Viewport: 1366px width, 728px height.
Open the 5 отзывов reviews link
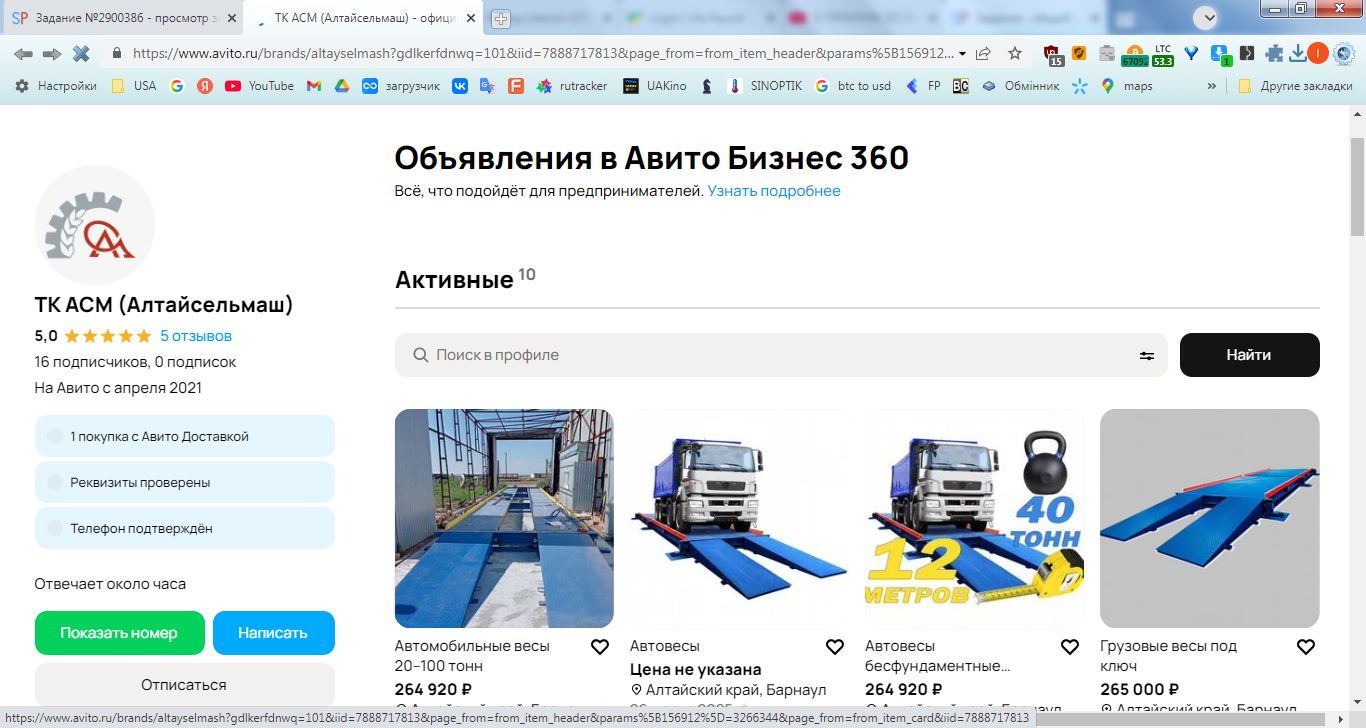[x=196, y=336]
